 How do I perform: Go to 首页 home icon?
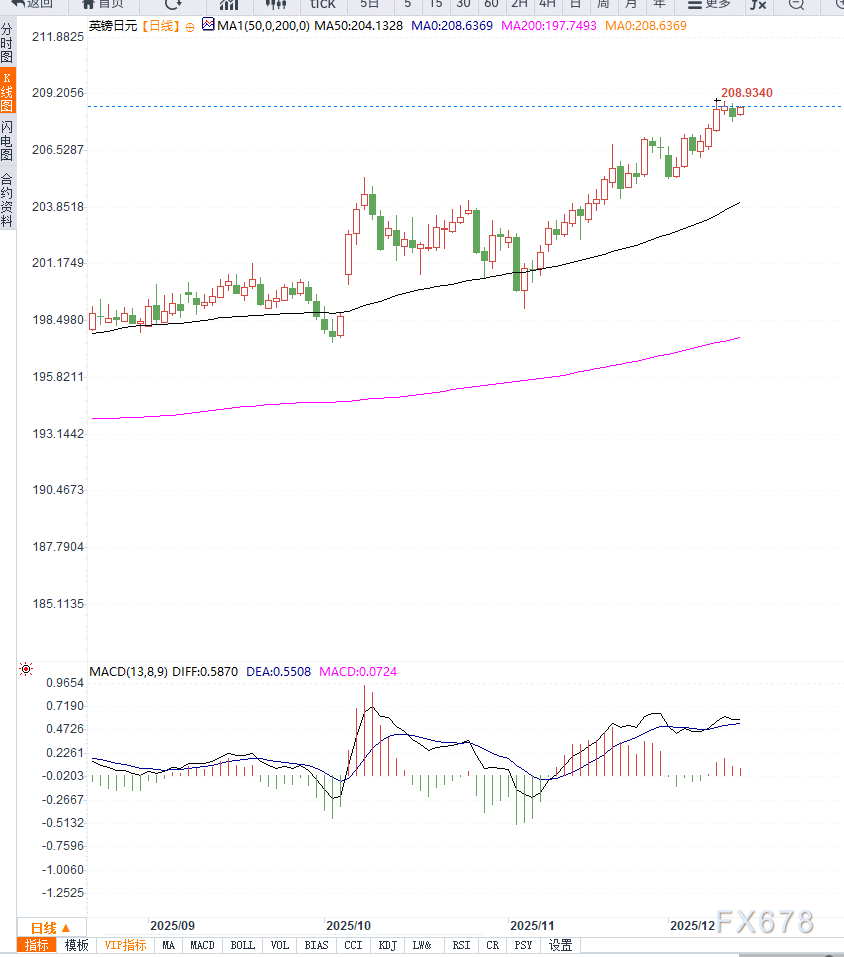pyautogui.click(x=103, y=4)
